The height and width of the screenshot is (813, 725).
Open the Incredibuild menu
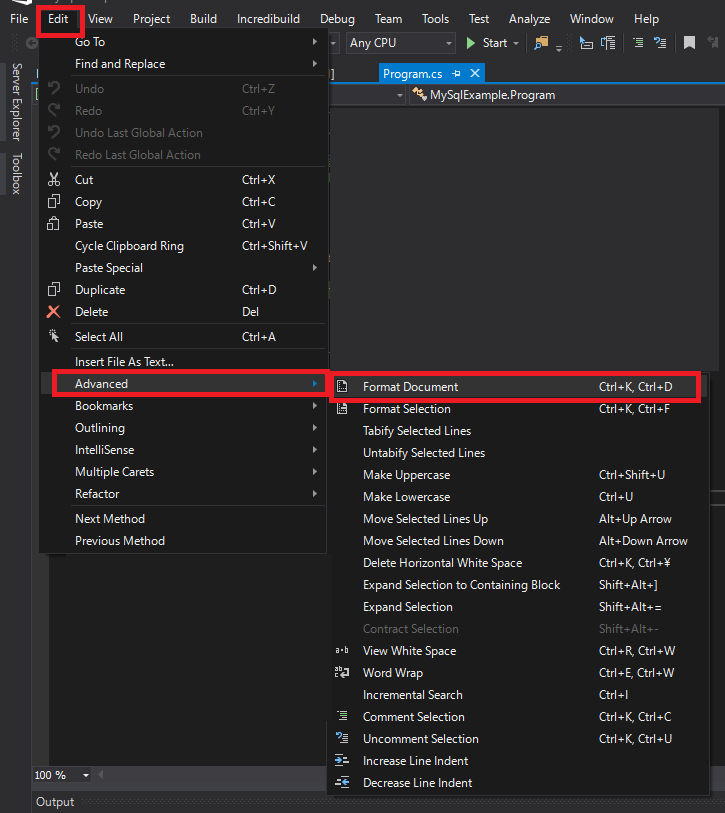coord(268,19)
